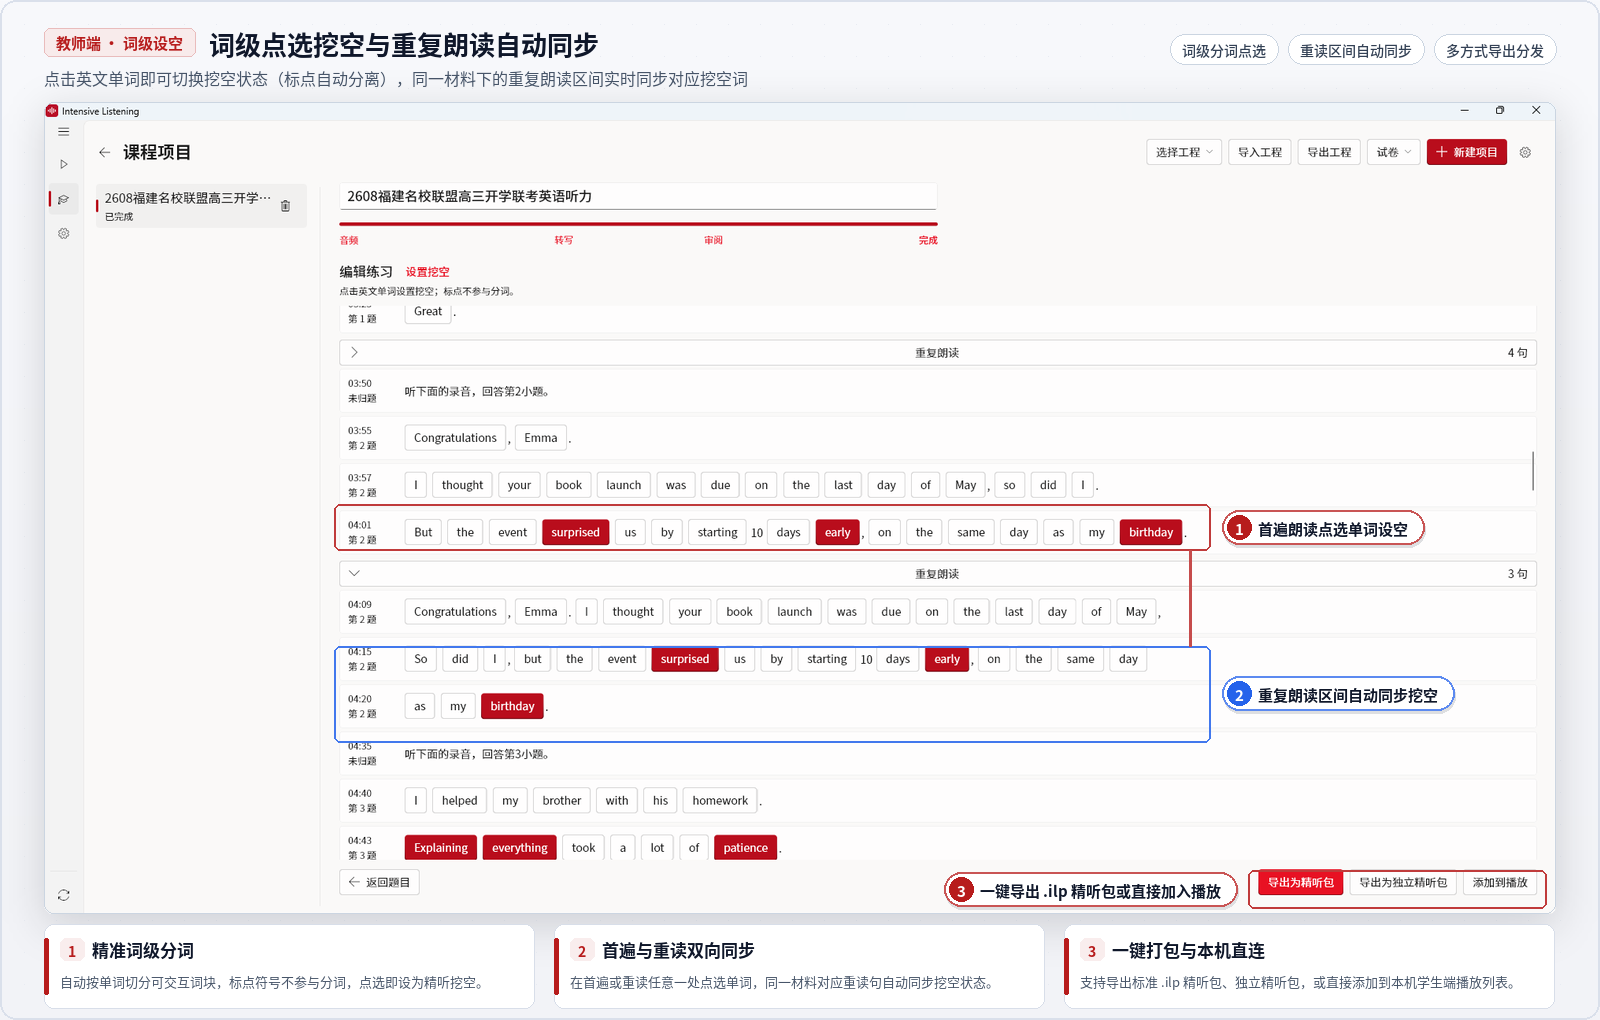Click 'thought' in the 03:57 row
The image size is (1600, 1020).
(x=463, y=485)
